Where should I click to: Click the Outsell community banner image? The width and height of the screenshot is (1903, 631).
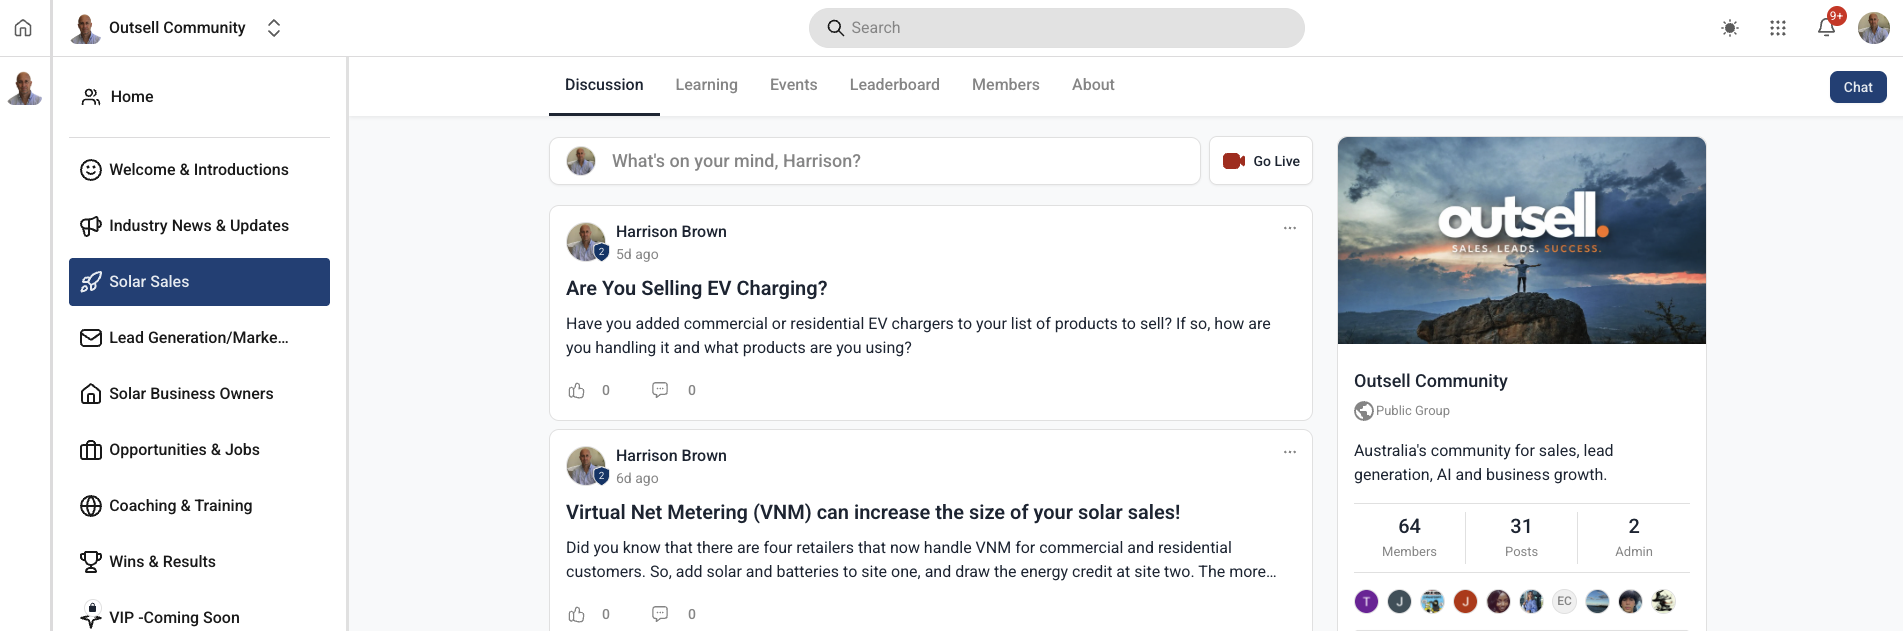pos(1522,241)
